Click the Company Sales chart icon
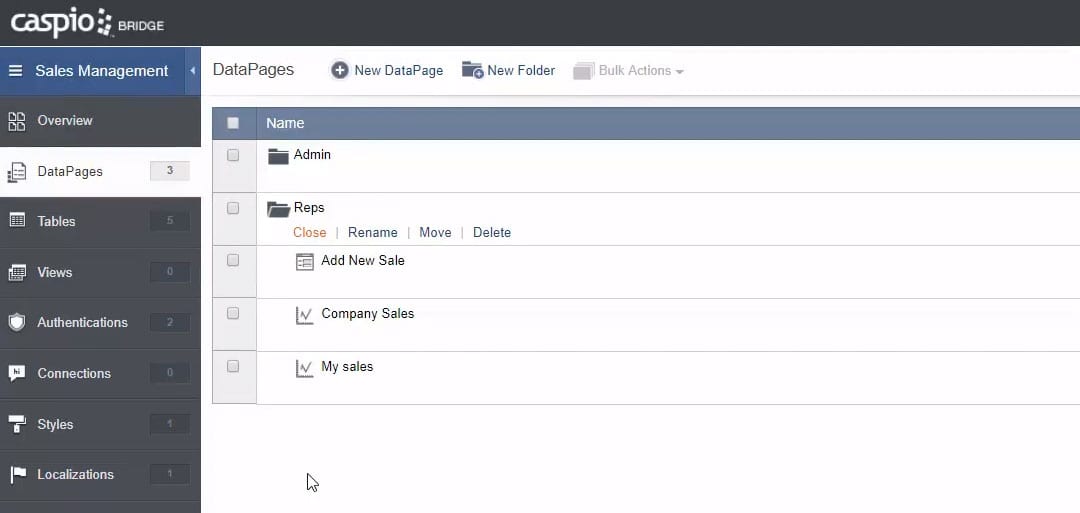The width and height of the screenshot is (1080, 513). pyautogui.click(x=305, y=315)
